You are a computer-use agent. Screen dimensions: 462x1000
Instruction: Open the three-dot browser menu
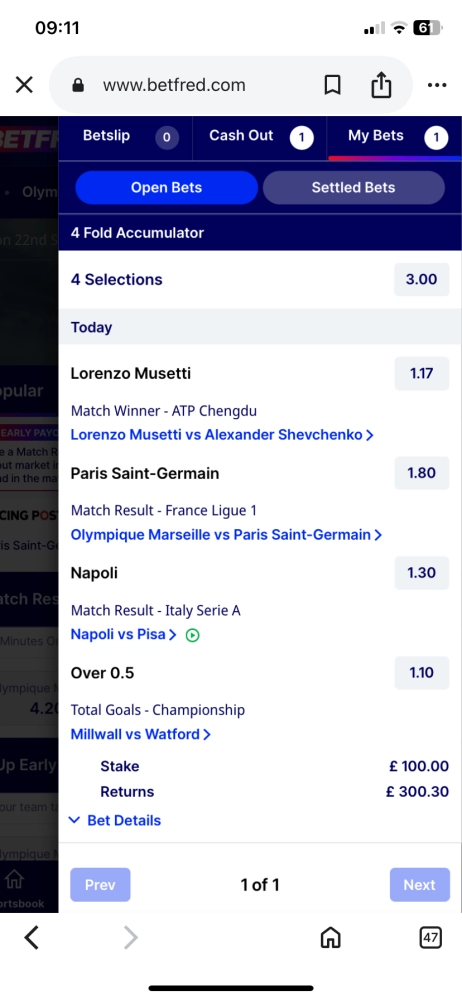coord(437,85)
